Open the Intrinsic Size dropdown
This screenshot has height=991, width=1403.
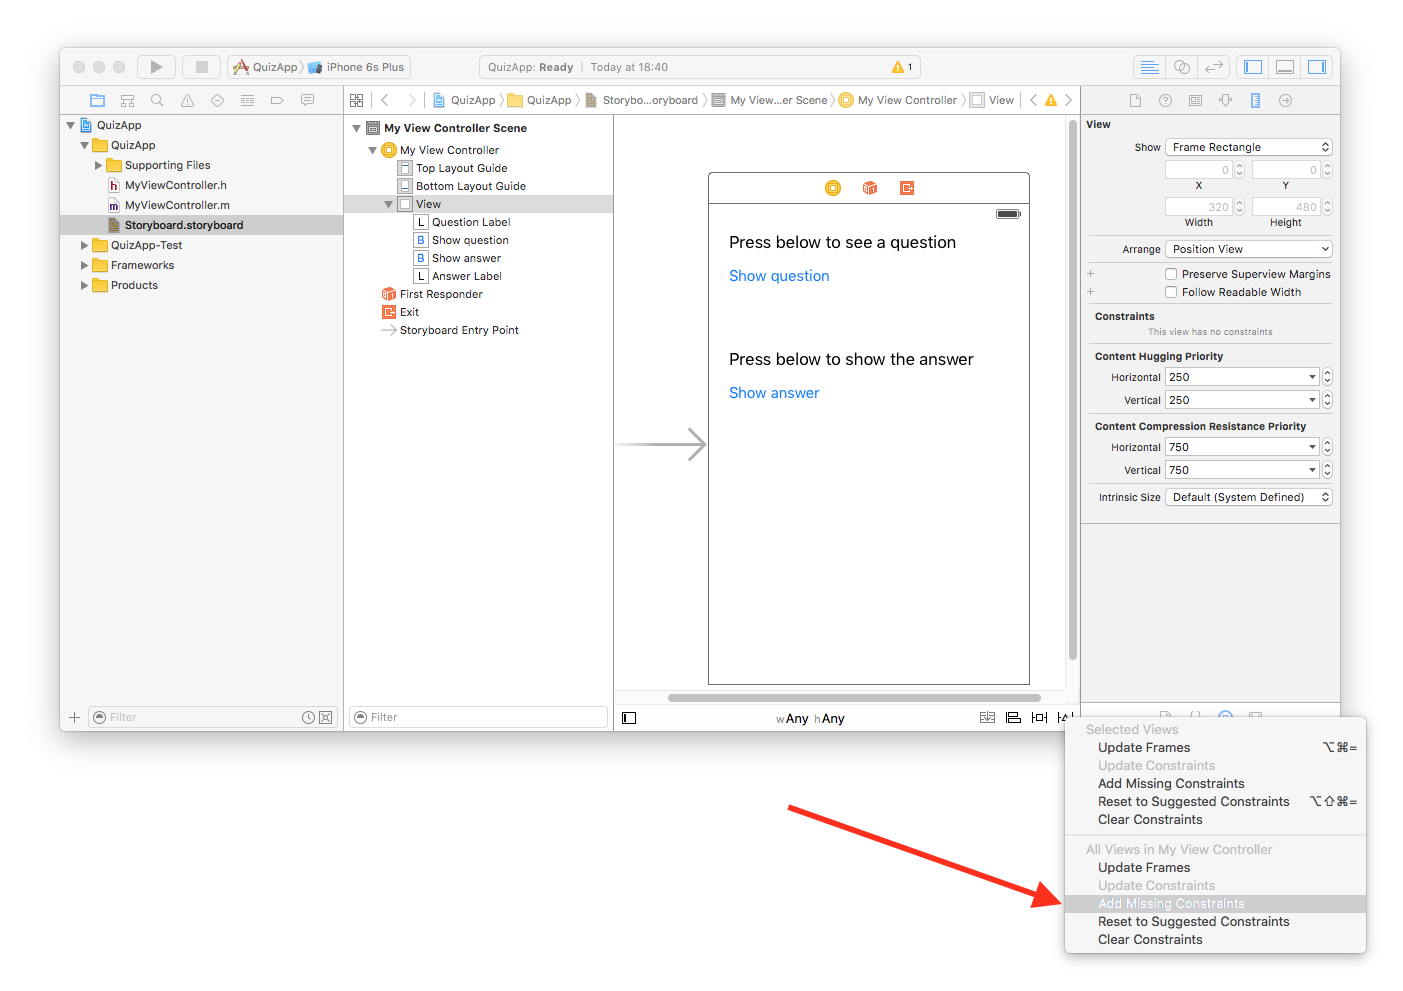pyautogui.click(x=1249, y=497)
